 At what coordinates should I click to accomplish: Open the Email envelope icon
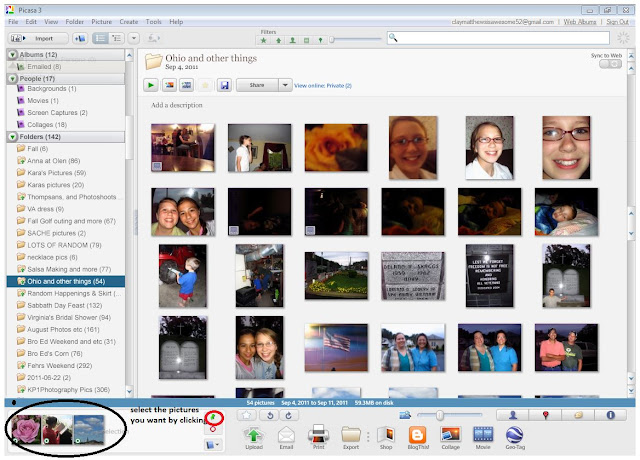[x=286, y=435]
